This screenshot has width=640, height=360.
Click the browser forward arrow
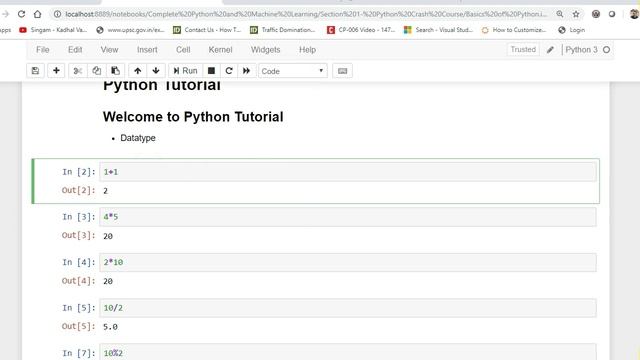click(5, 14)
